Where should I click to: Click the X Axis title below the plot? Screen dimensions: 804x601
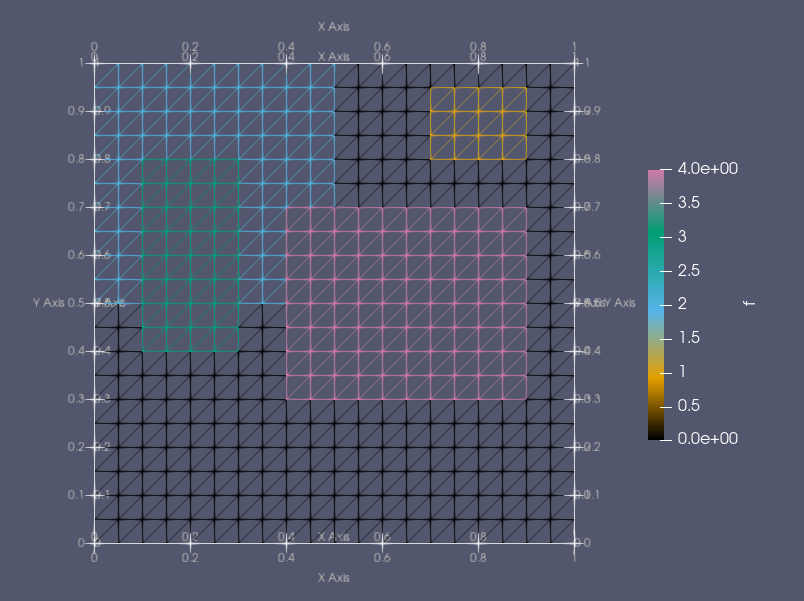[x=334, y=578]
